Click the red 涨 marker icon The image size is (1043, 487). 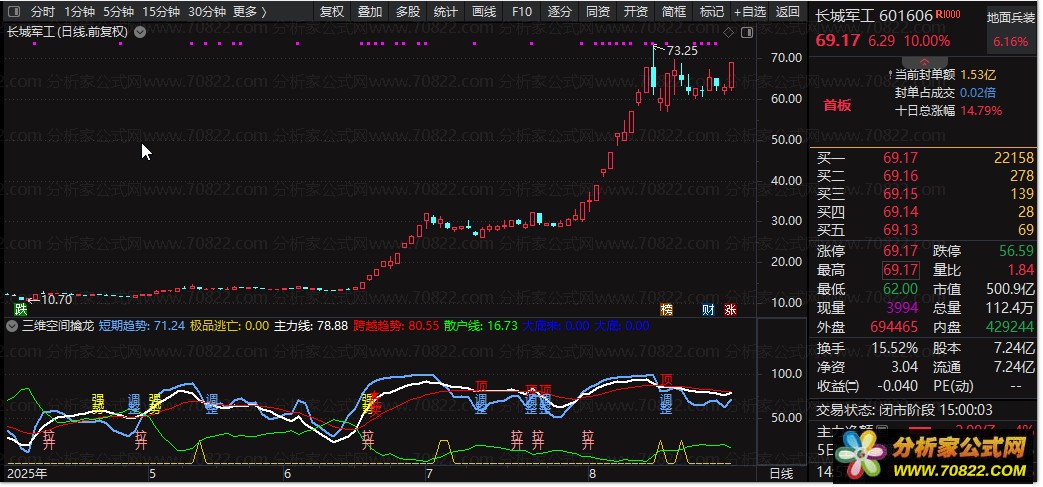pyautogui.click(x=730, y=309)
